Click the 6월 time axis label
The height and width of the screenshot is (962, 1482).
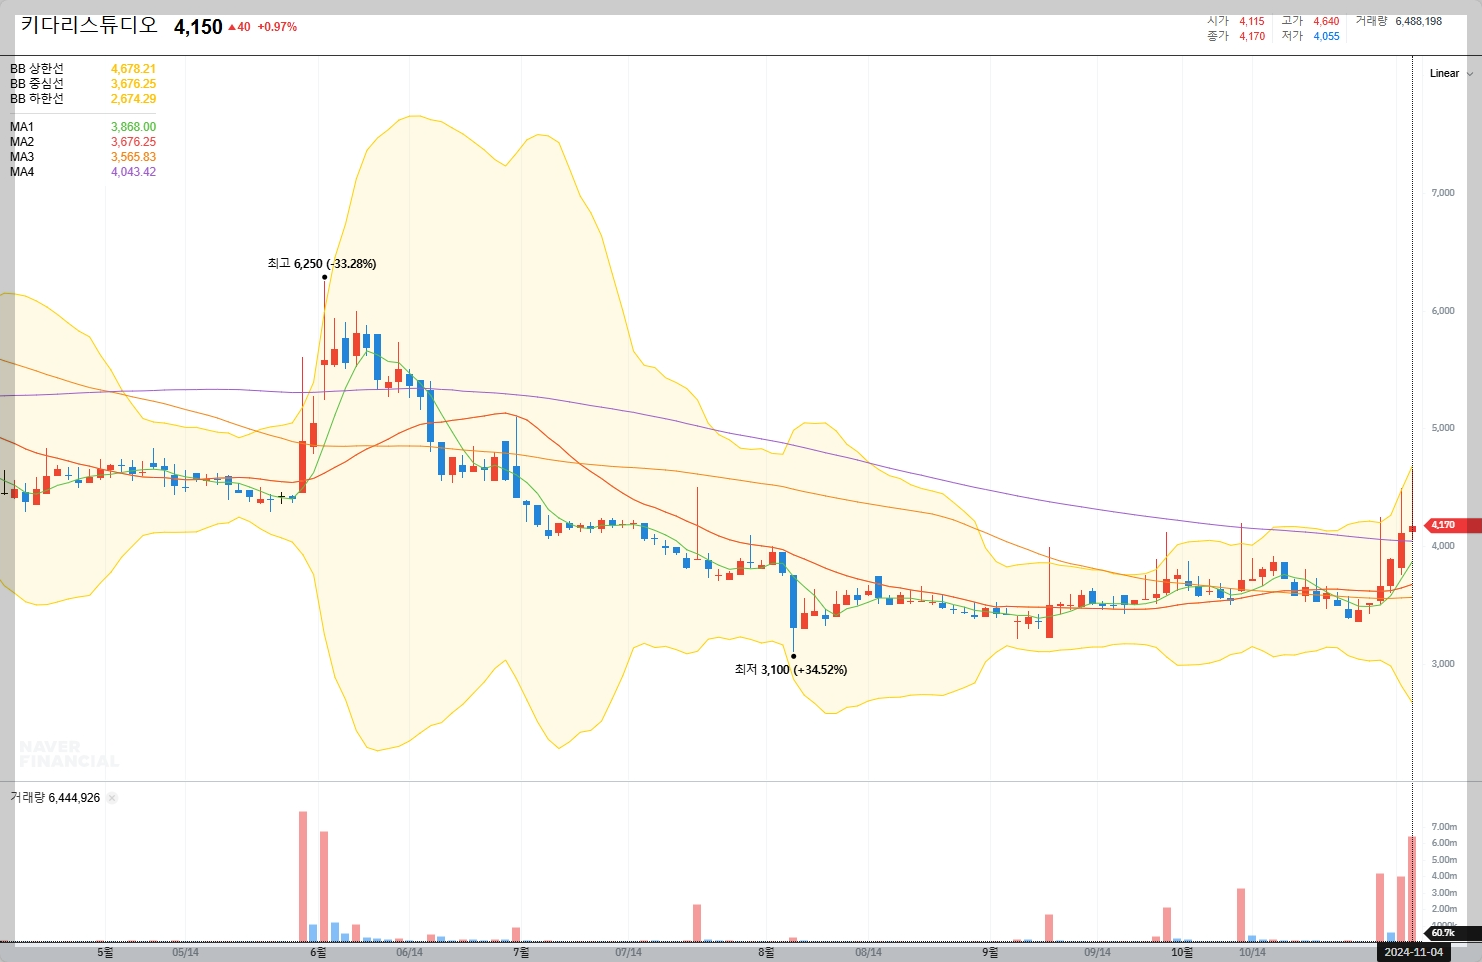click(318, 952)
